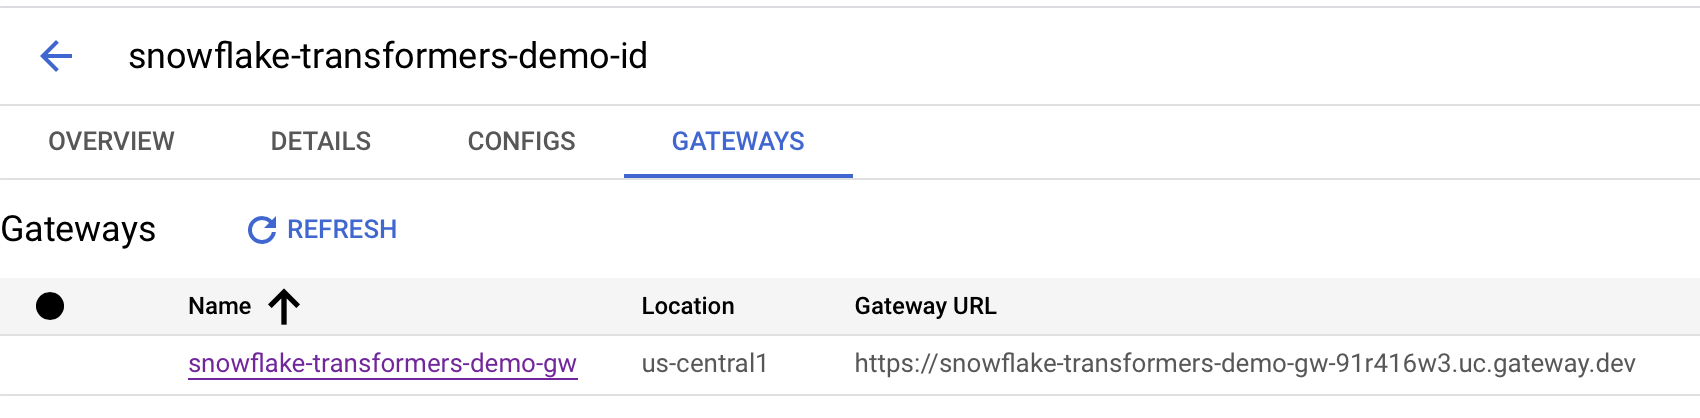Click the back arrow icon
This screenshot has height=418, width=1700.
tap(56, 56)
